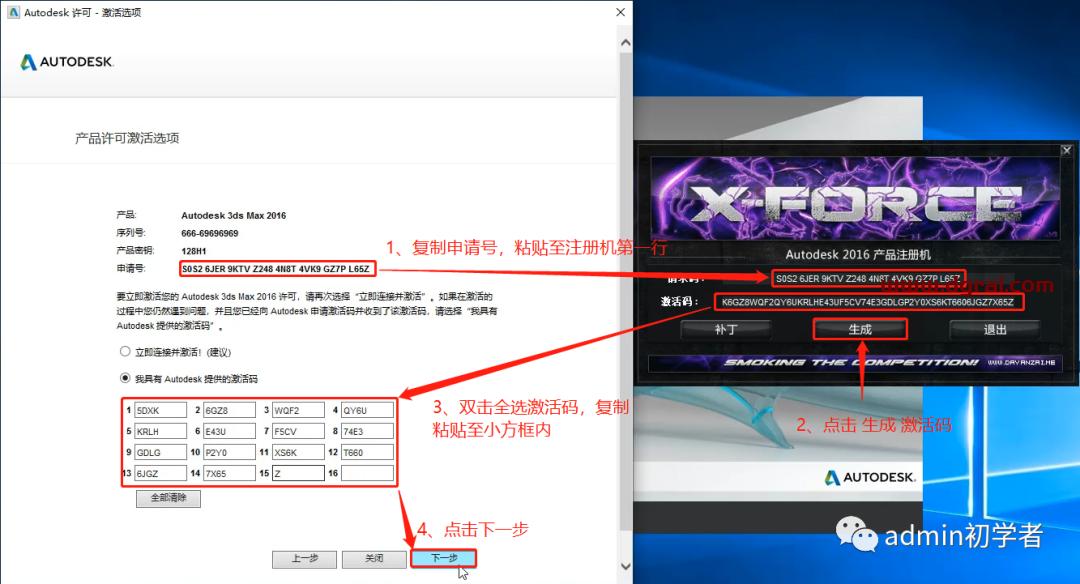Click the Autodesk icon in the title bar
This screenshot has width=1080, height=584.
(x=13, y=12)
